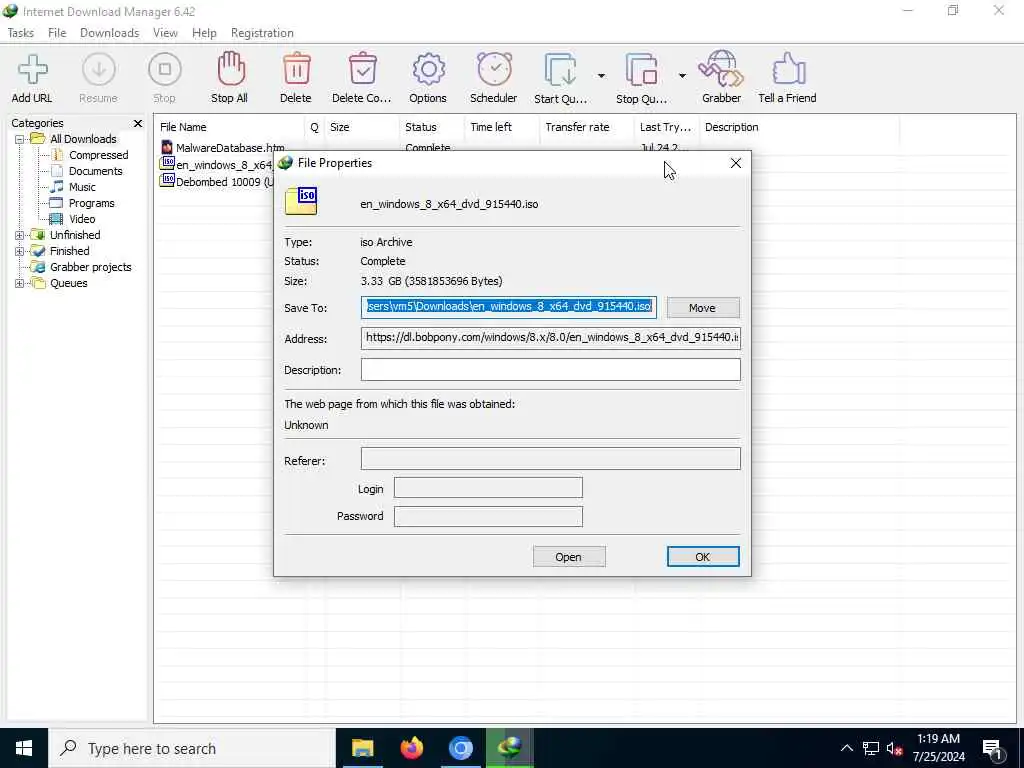1024x768 pixels.
Task: Click the Stop Queue toolbar icon
Action: tap(641, 70)
